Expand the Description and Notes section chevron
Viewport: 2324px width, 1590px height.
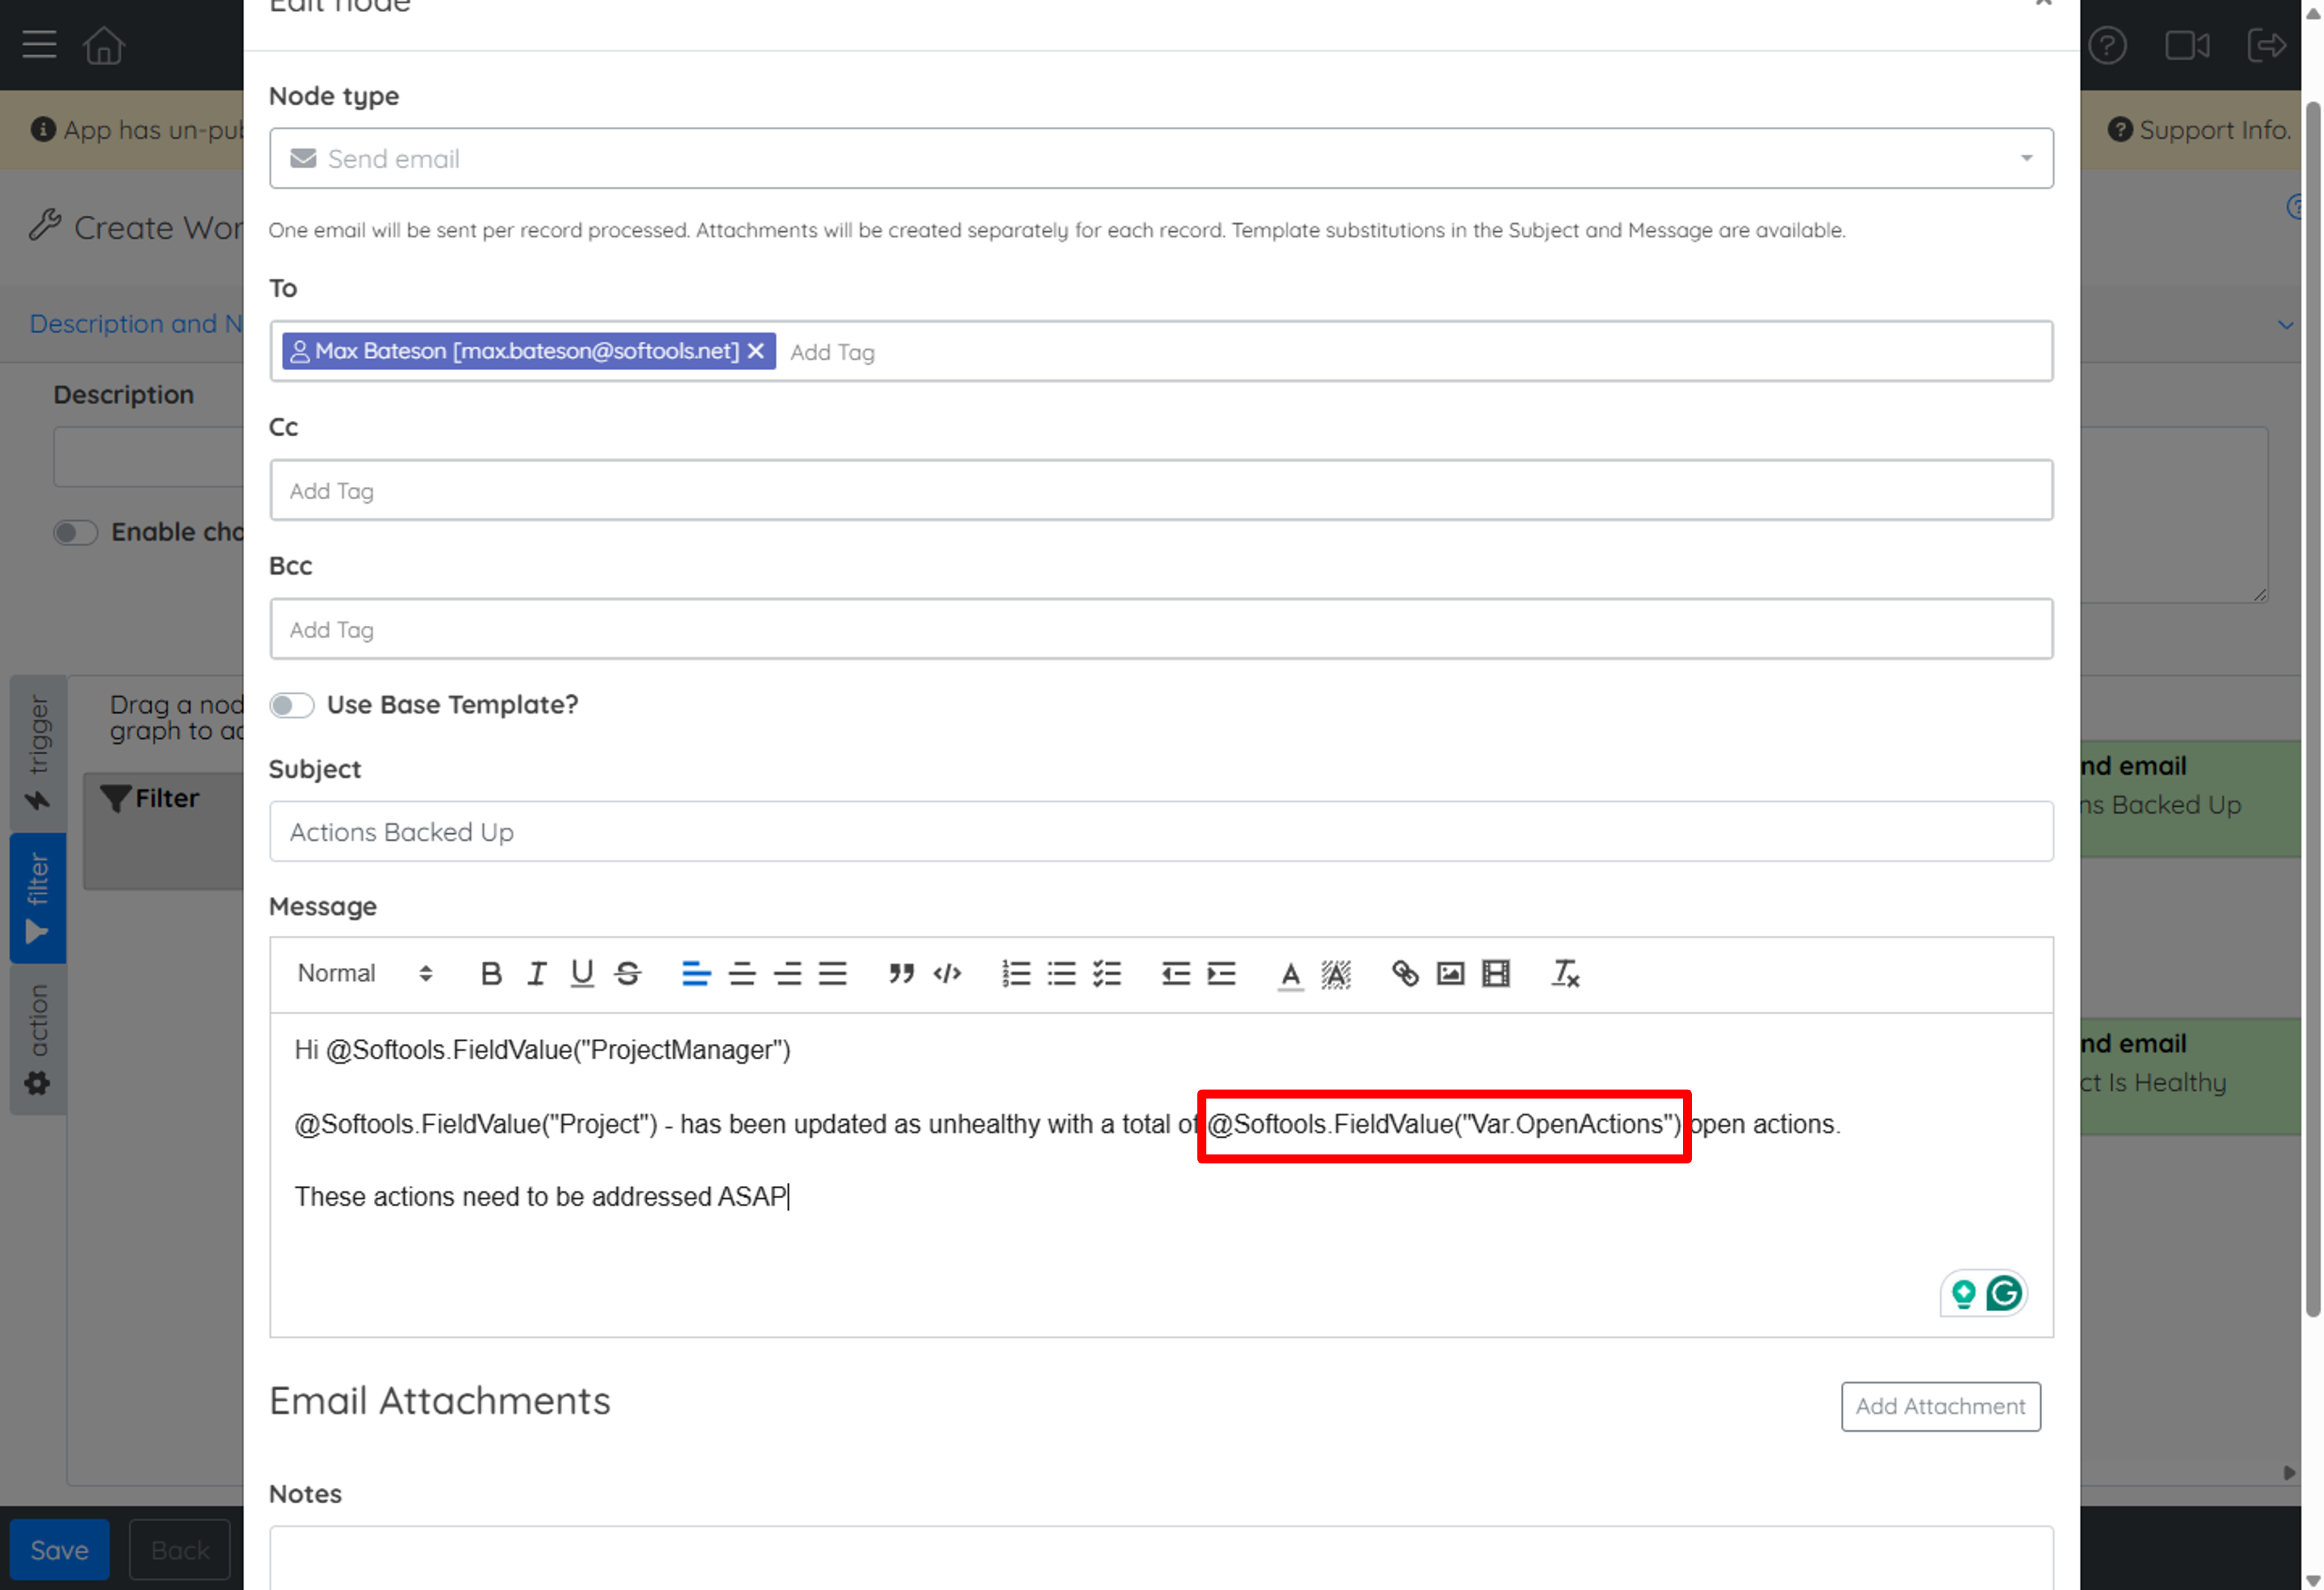[2285, 325]
